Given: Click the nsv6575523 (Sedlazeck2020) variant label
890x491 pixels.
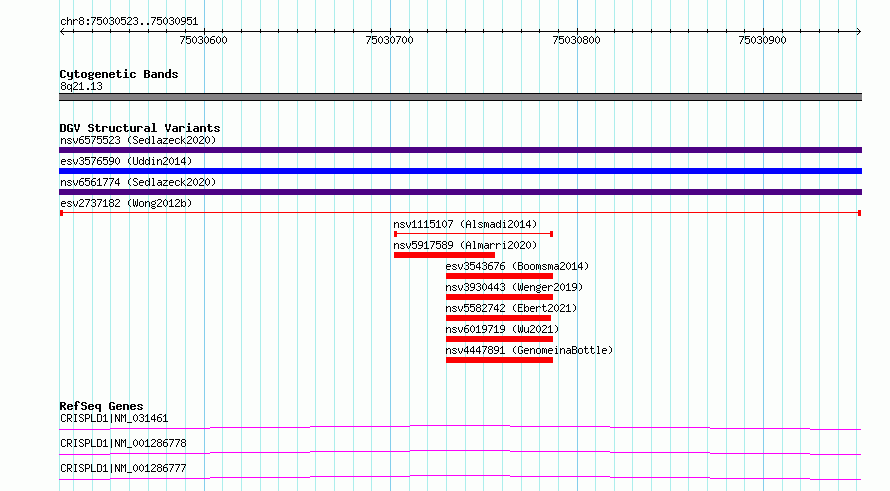Looking at the screenshot, I should [x=138, y=140].
